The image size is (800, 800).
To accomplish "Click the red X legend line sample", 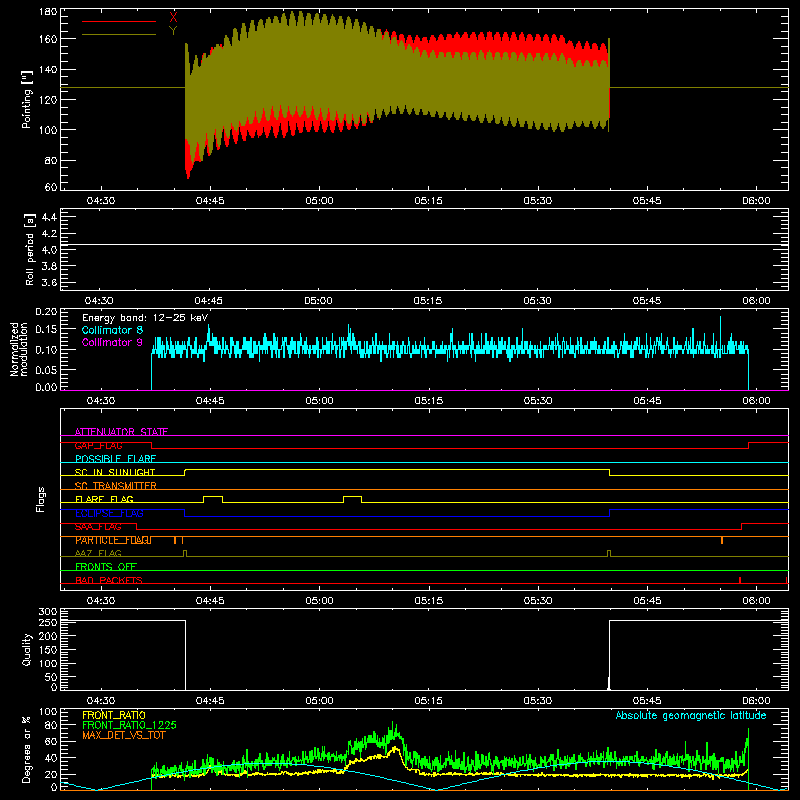I will 118,21.
